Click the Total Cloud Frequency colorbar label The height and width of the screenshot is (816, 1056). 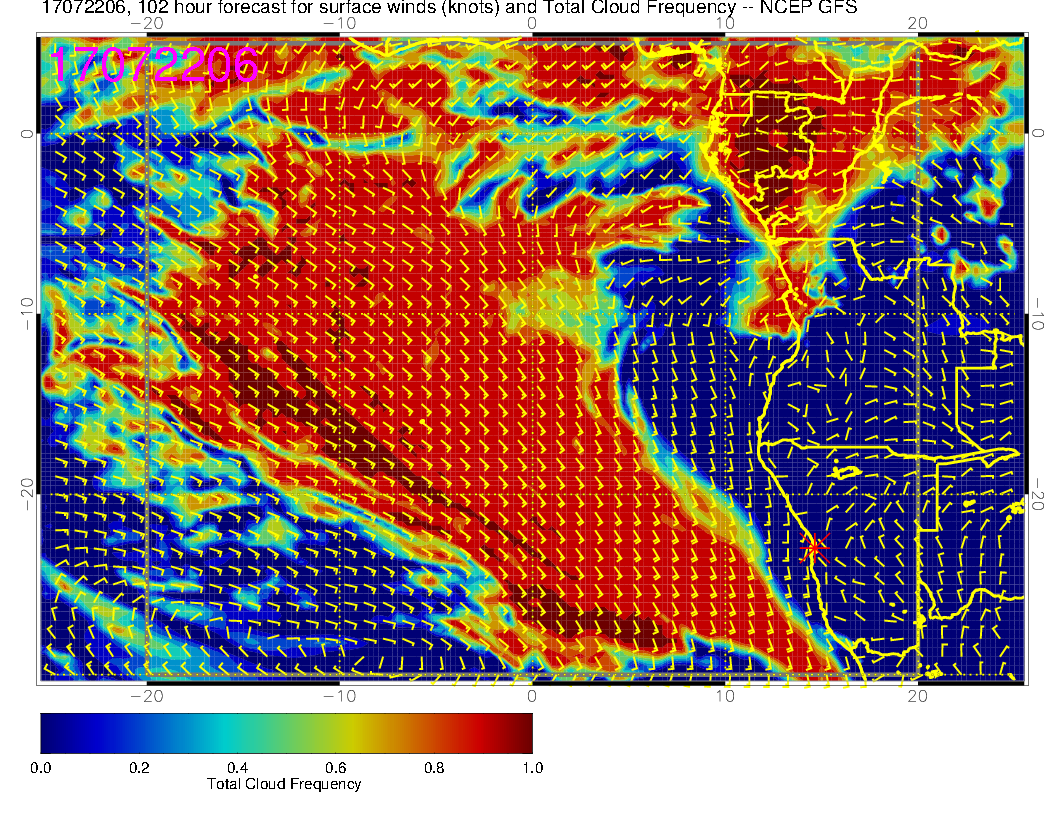click(284, 784)
